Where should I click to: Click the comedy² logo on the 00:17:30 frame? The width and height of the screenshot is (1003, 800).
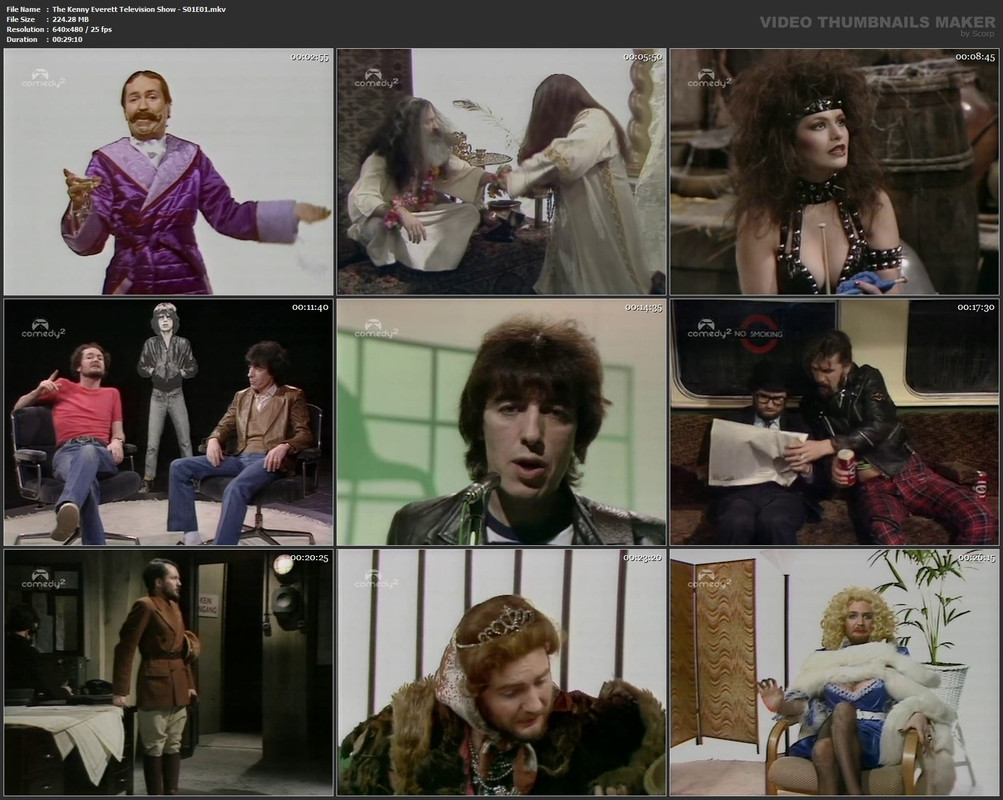[x=709, y=329]
